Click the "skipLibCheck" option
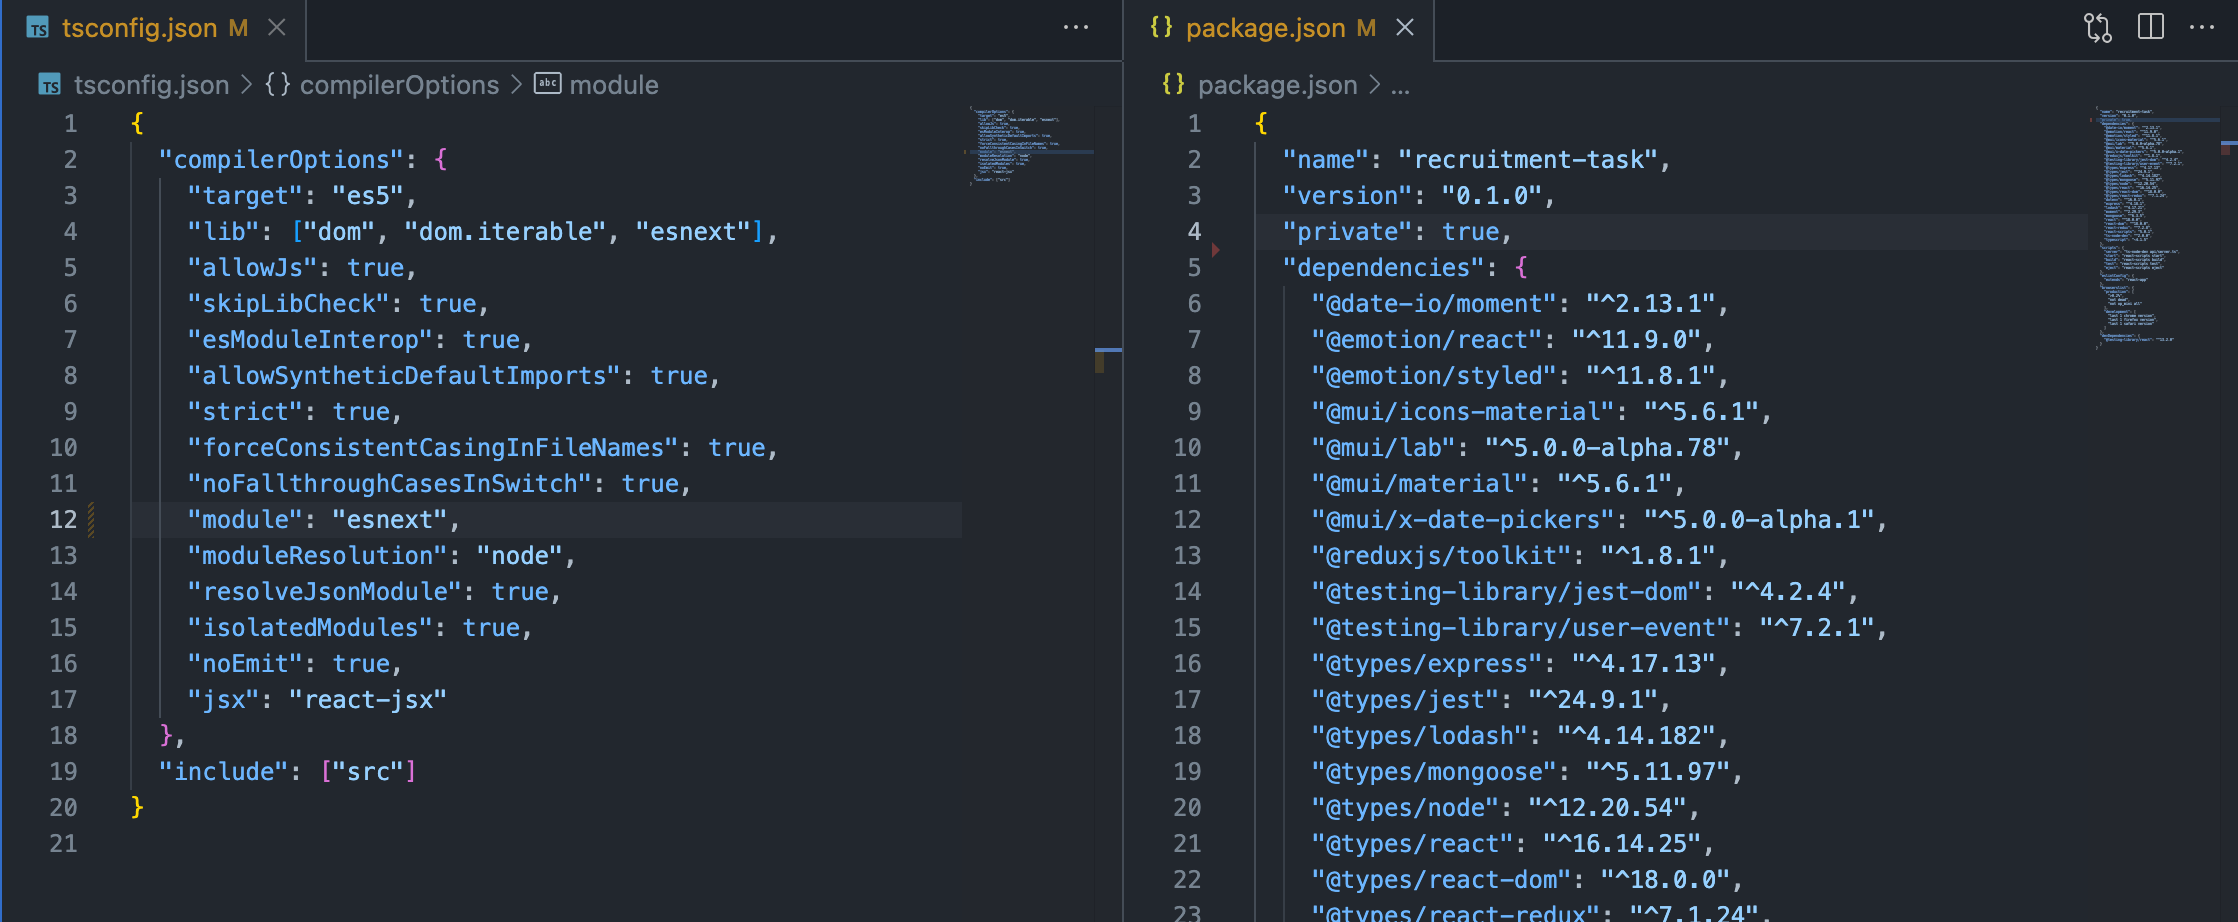Screen dimensions: 2238x922 click(x=289, y=304)
